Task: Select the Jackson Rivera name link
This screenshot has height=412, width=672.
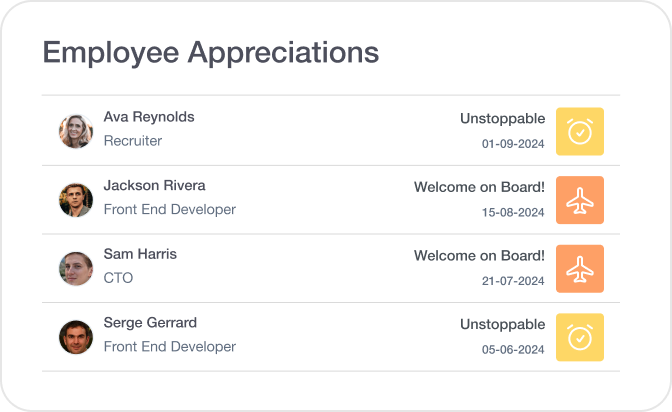Action: coord(154,186)
